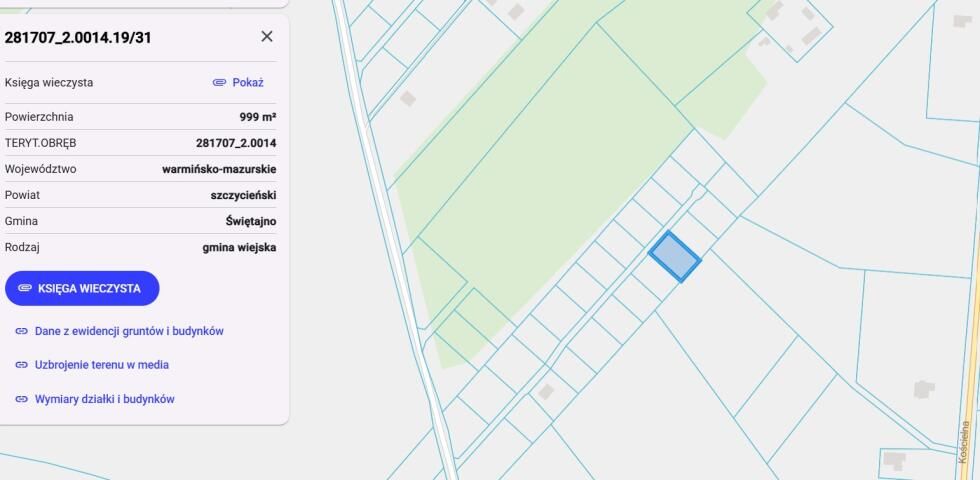Select rodzaj value gmina wiejska
The image size is (980, 480).
pos(239,248)
